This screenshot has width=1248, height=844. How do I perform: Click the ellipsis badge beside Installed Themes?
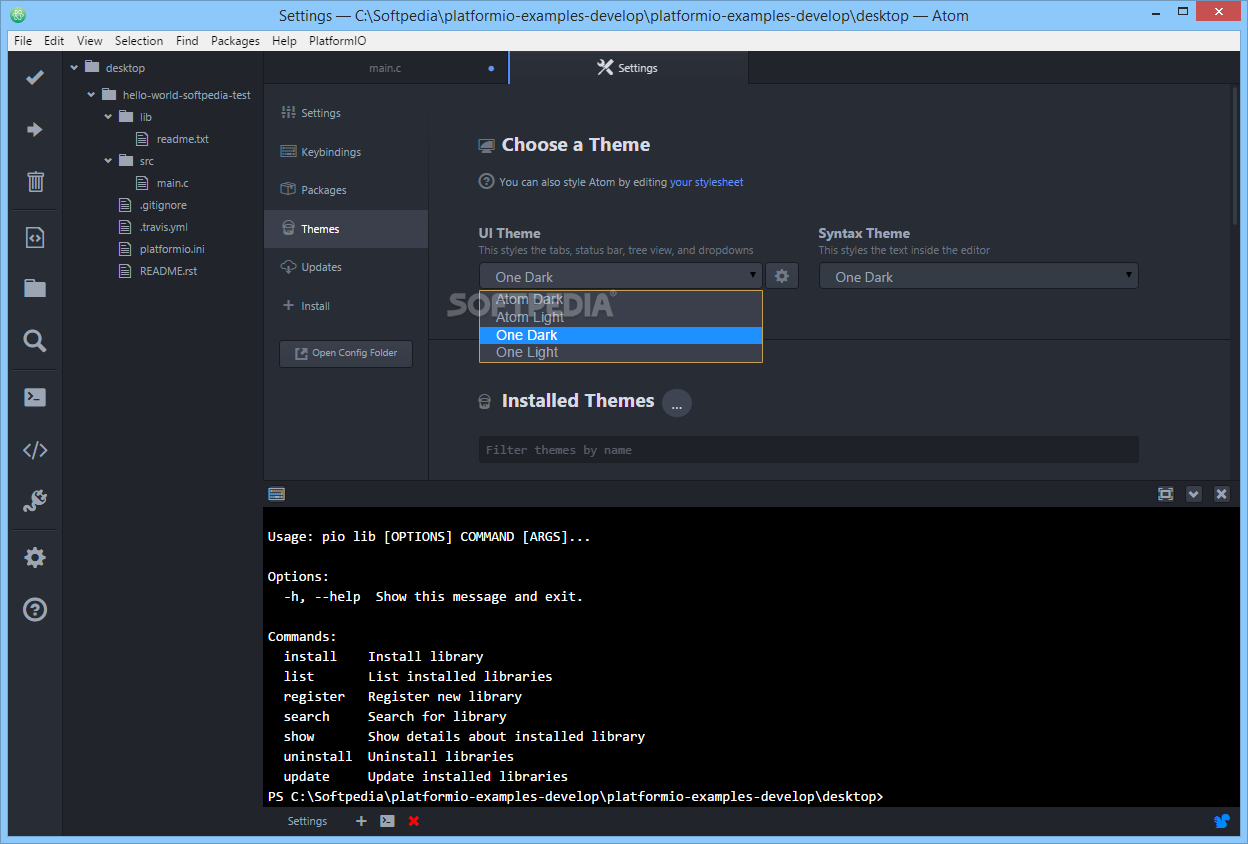pos(677,404)
